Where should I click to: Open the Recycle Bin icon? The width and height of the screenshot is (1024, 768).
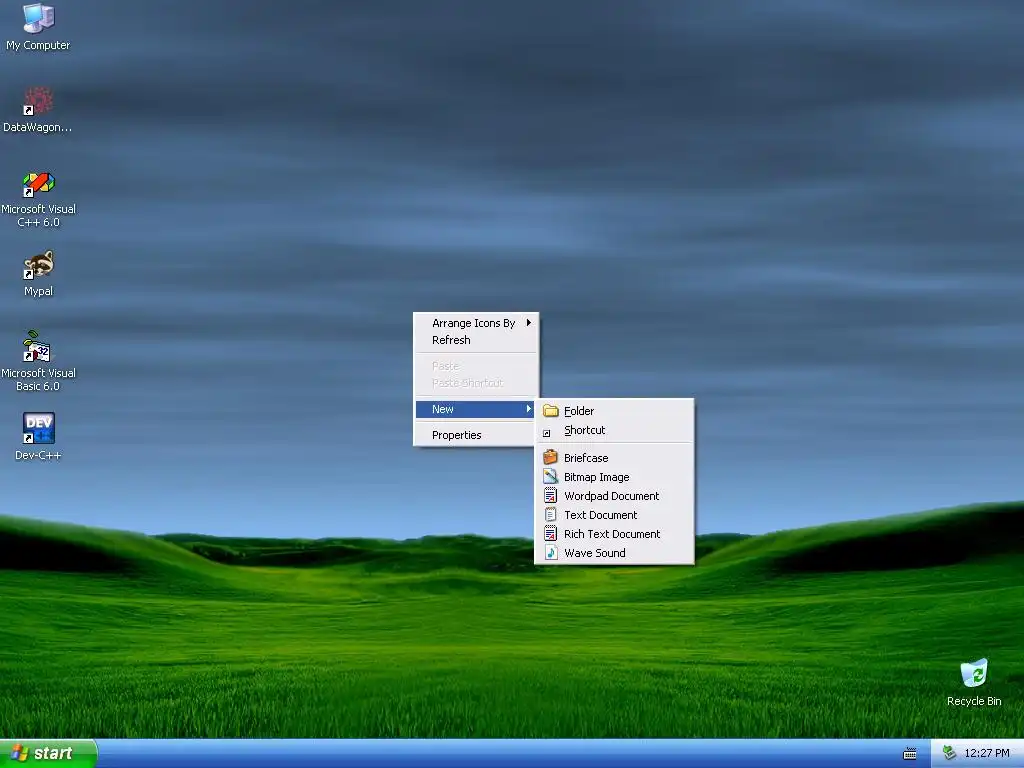click(x=974, y=673)
